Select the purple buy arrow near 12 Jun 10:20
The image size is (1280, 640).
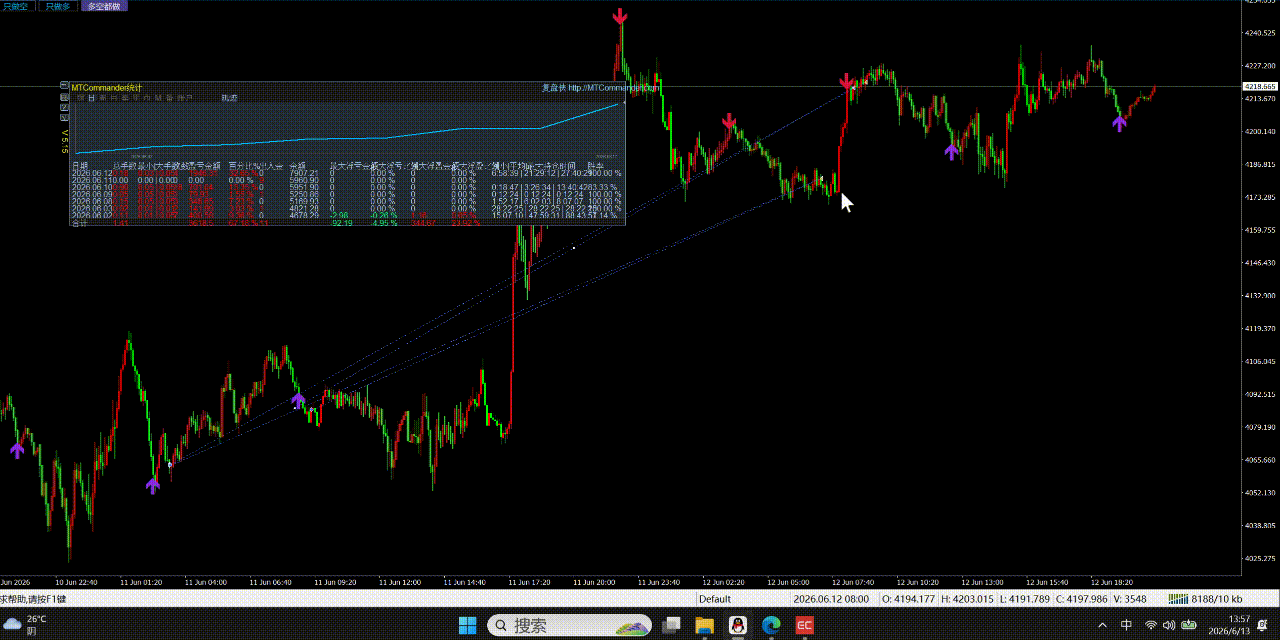pos(952,151)
